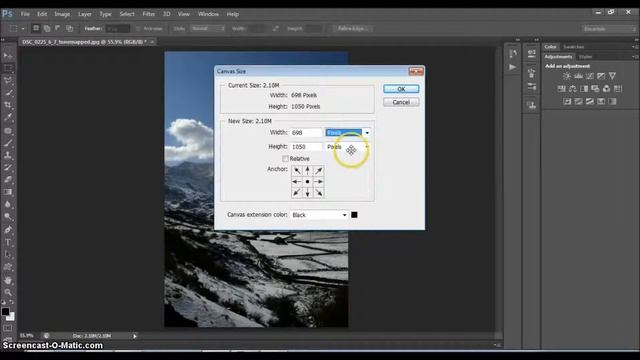Screen dimensions: 640x360
Task: Open the Height units dropdown
Action: pyautogui.click(x=348, y=147)
